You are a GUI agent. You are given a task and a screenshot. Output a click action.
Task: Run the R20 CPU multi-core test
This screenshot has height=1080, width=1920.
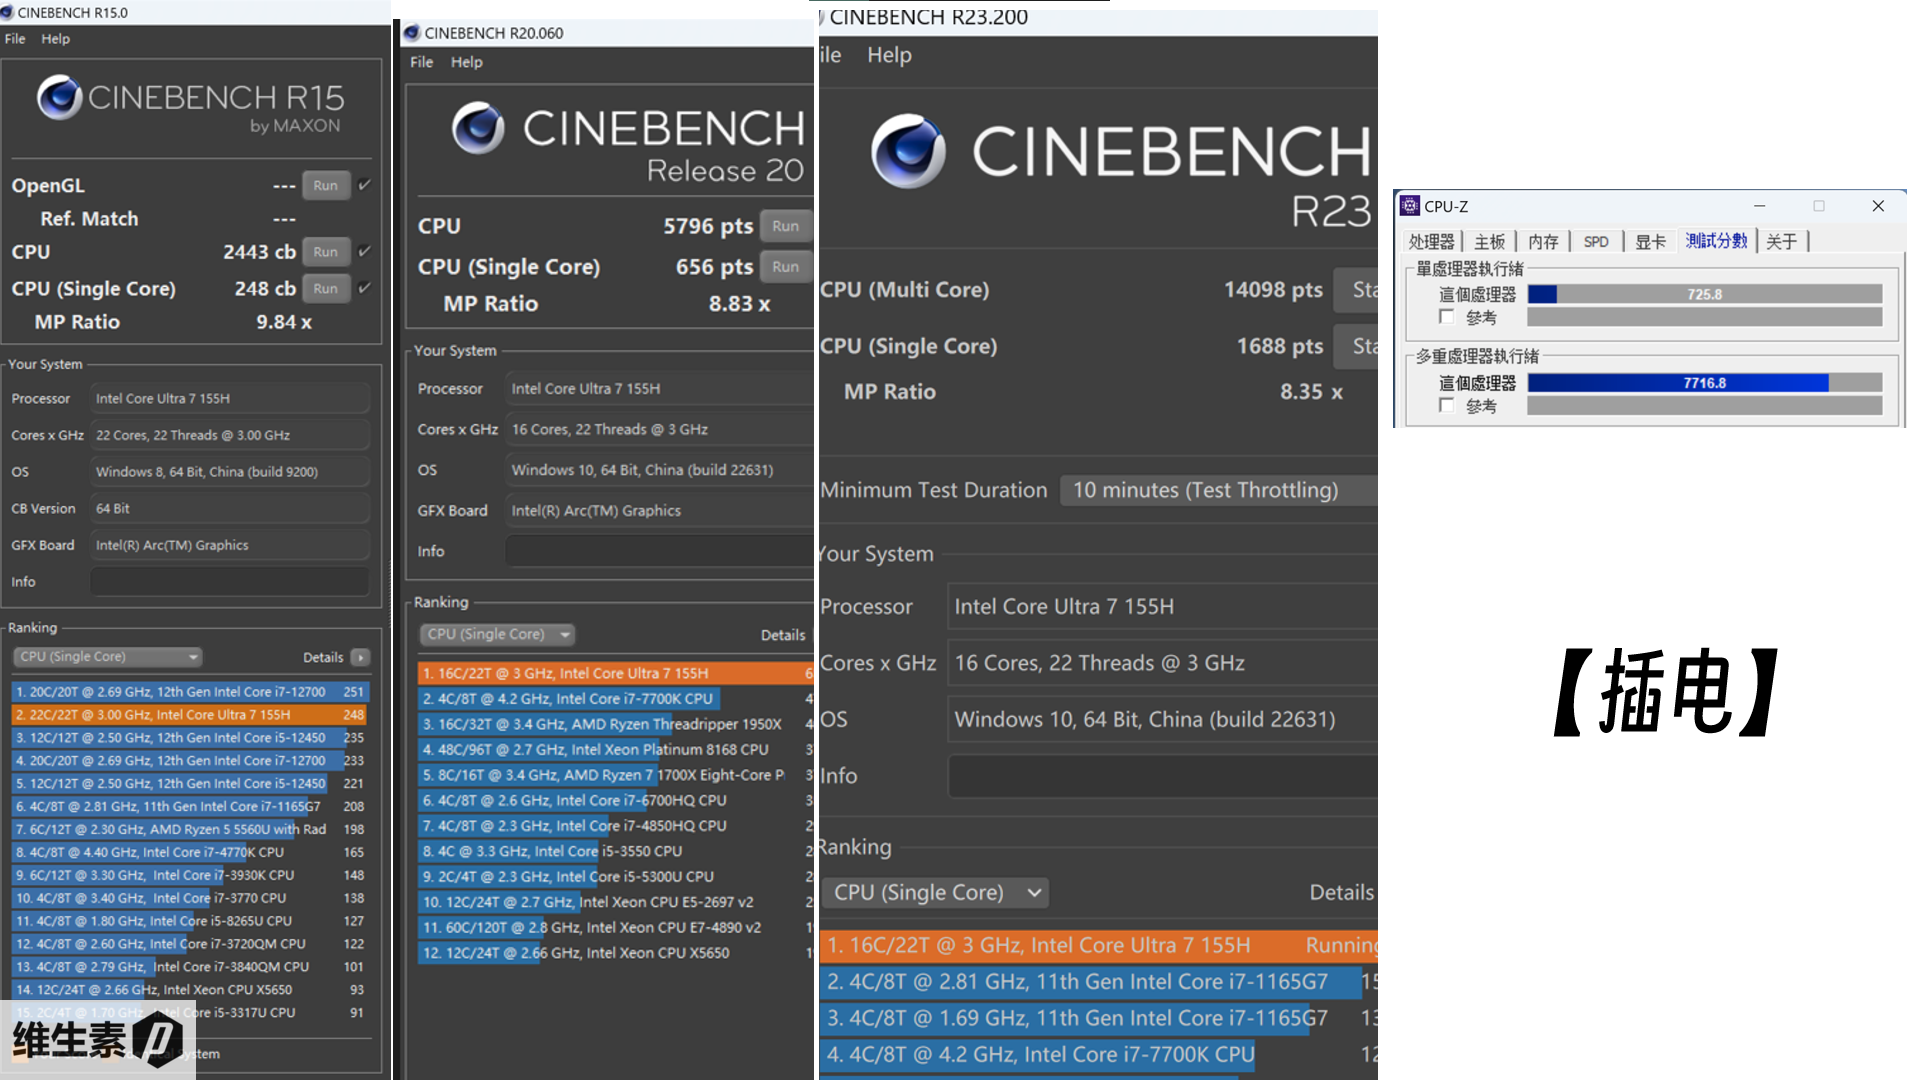[x=785, y=226]
